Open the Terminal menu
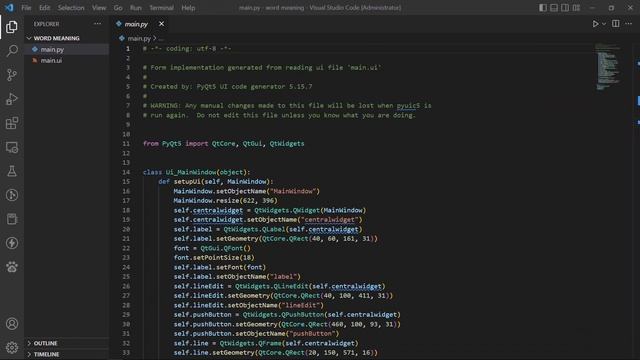This screenshot has width=640, height=360. [x=161, y=8]
